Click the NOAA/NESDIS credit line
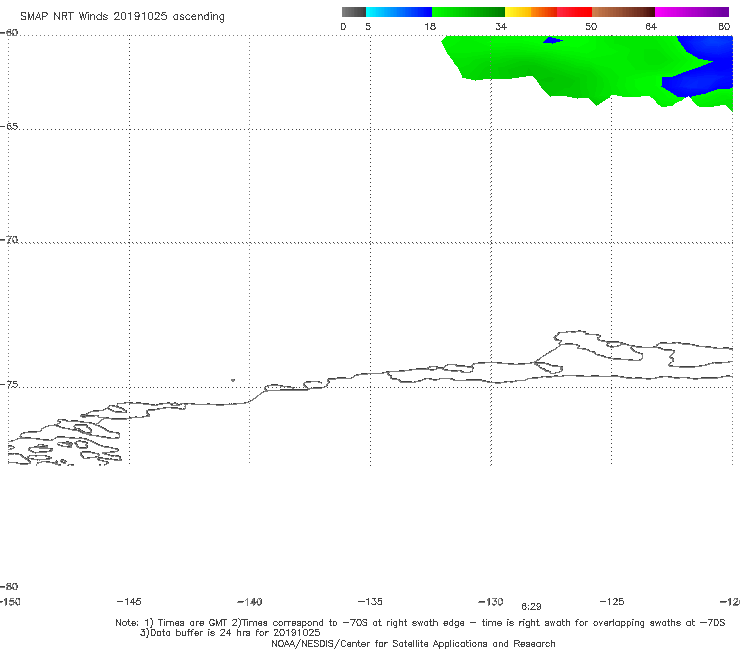This screenshot has width=740, height=650. click(x=413, y=644)
